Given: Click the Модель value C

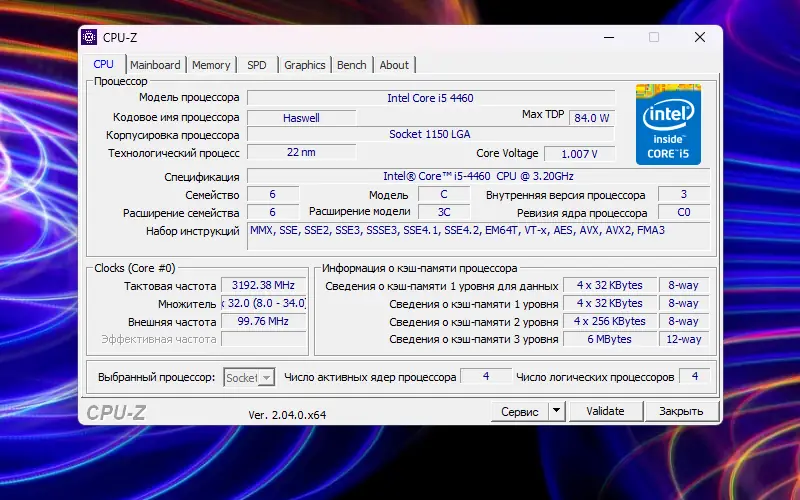Looking at the screenshot, I should (444, 194).
